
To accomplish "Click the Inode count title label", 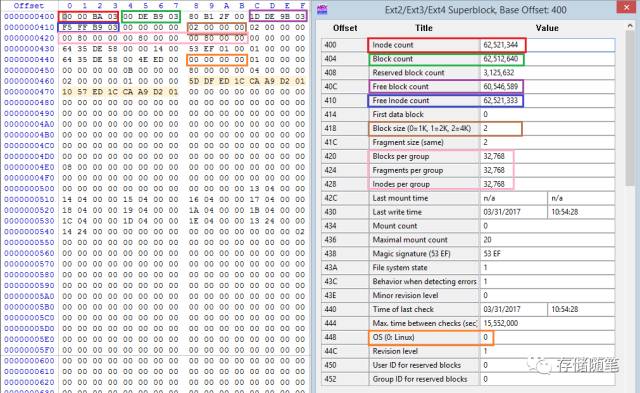I will tap(393, 45).
